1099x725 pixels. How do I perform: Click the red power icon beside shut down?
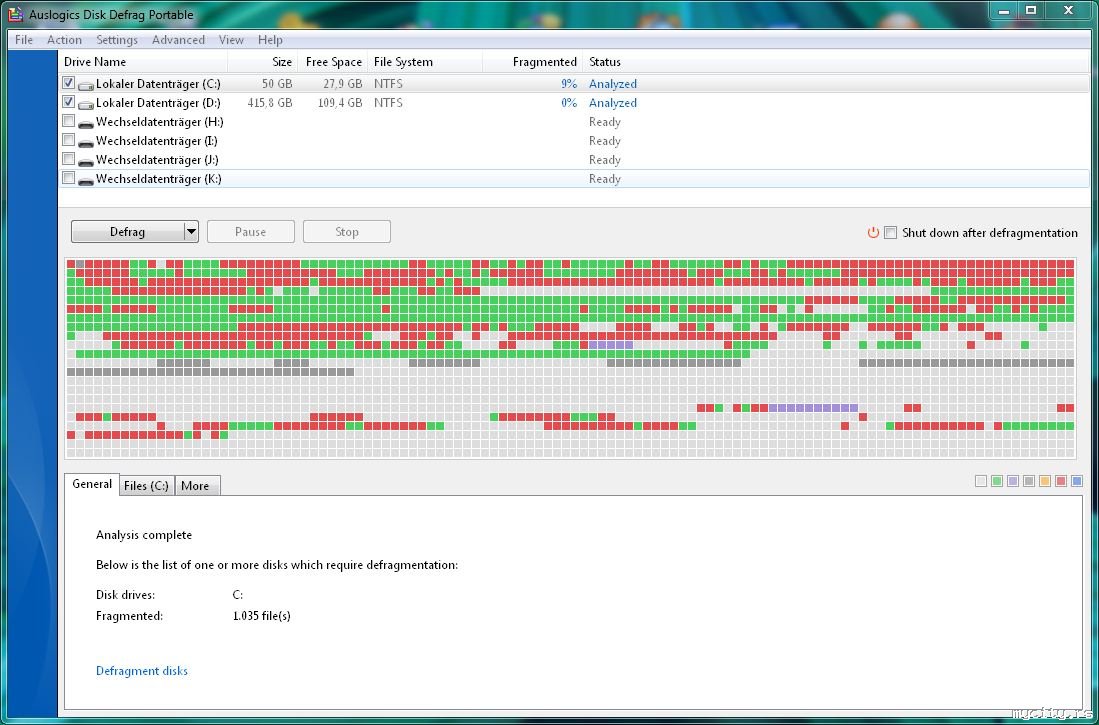873,232
